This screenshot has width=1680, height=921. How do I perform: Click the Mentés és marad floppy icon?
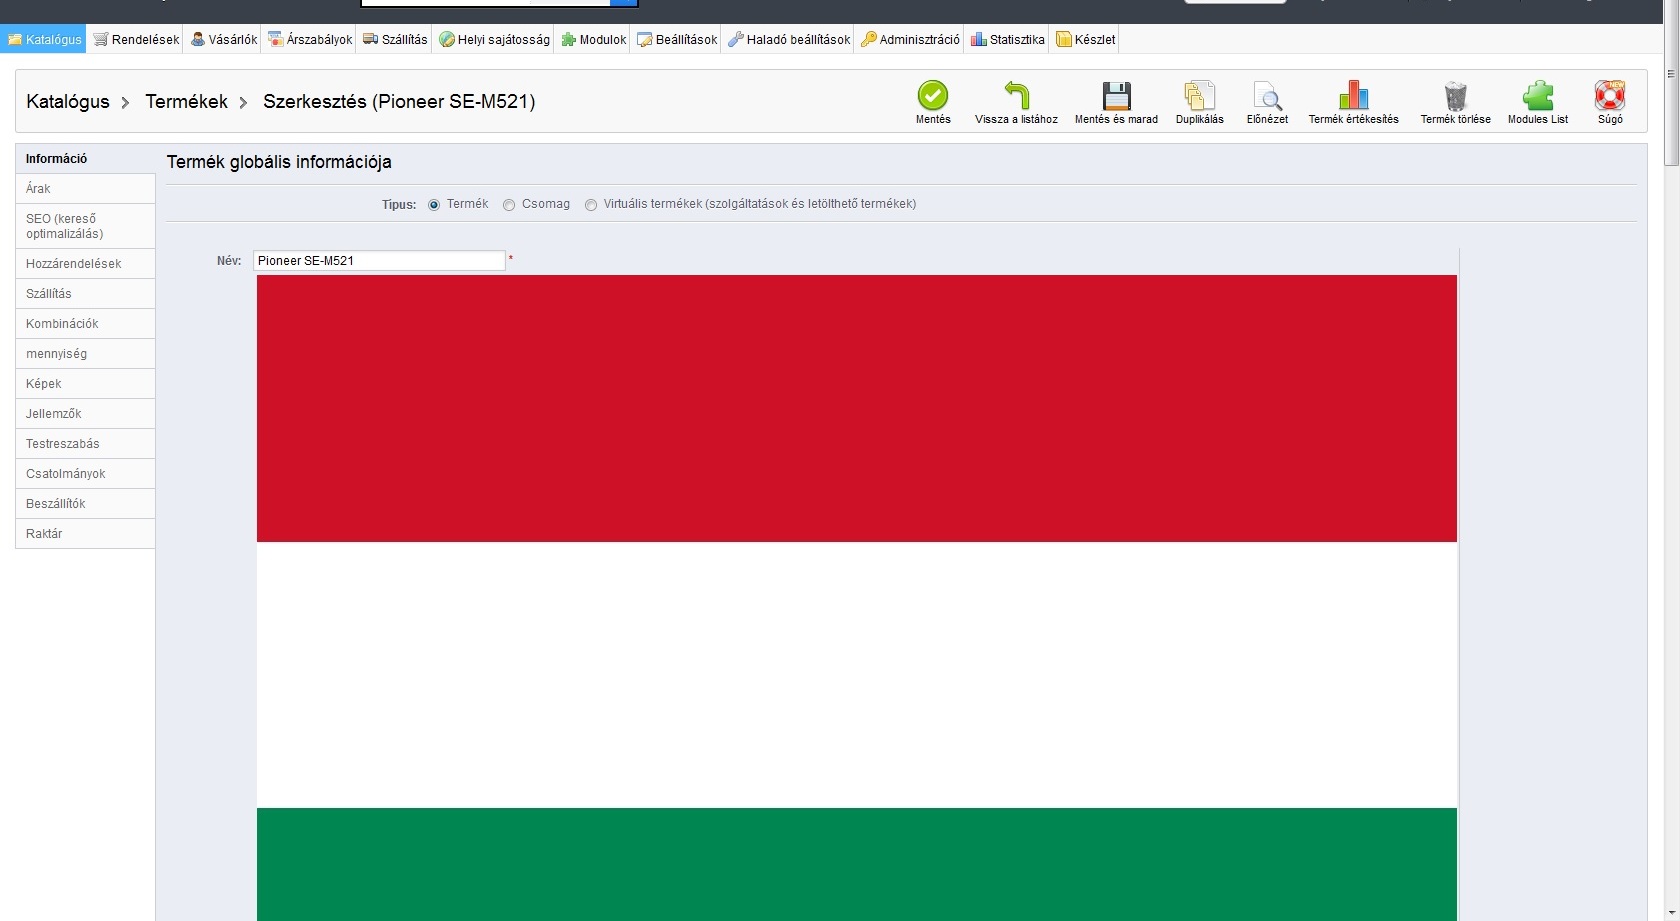[1116, 95]
